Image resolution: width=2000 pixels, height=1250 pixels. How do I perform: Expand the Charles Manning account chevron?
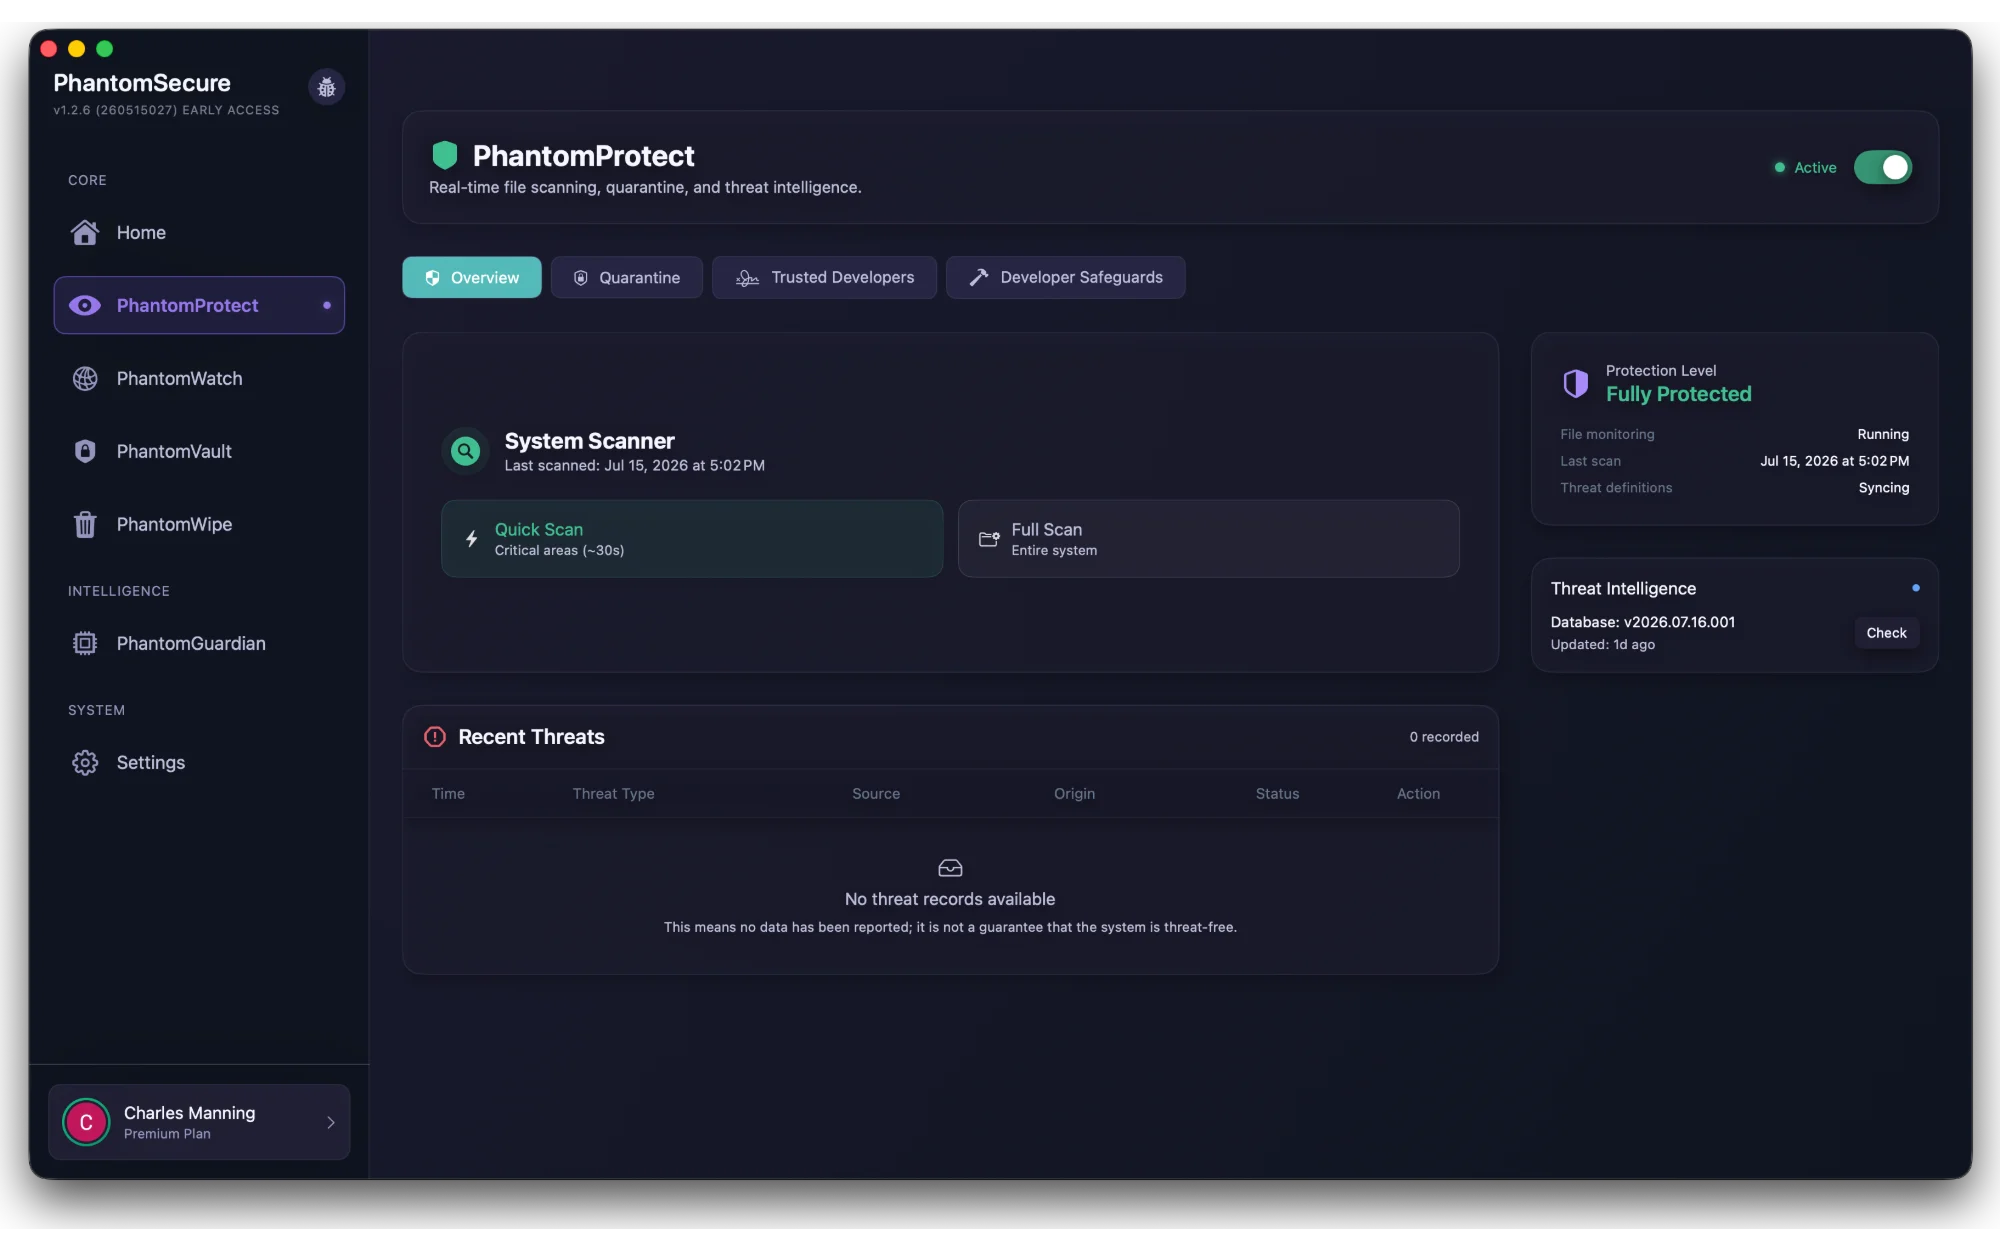tap(330, 1122)
